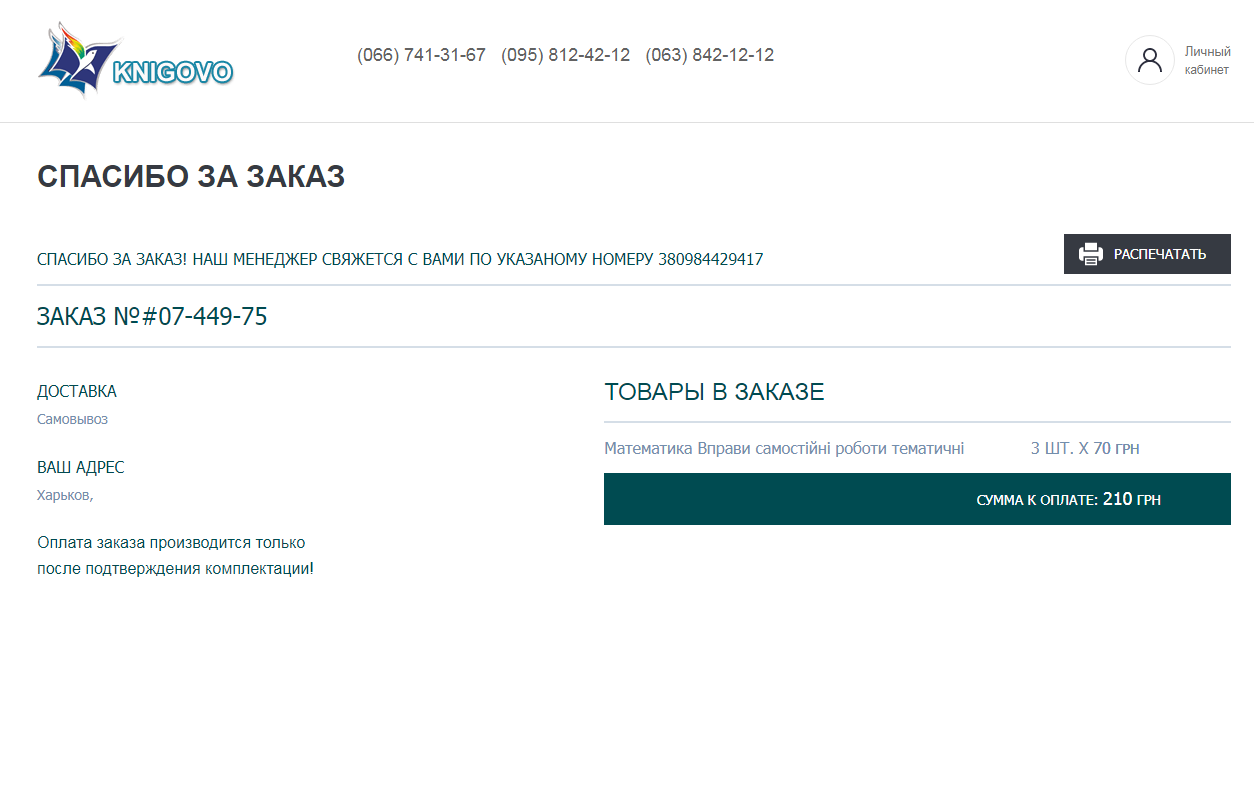Open product Математика Вправи самостійні роботи
Image resolution: width=1254 pixels, height=785 pixels.
(784, 448)
